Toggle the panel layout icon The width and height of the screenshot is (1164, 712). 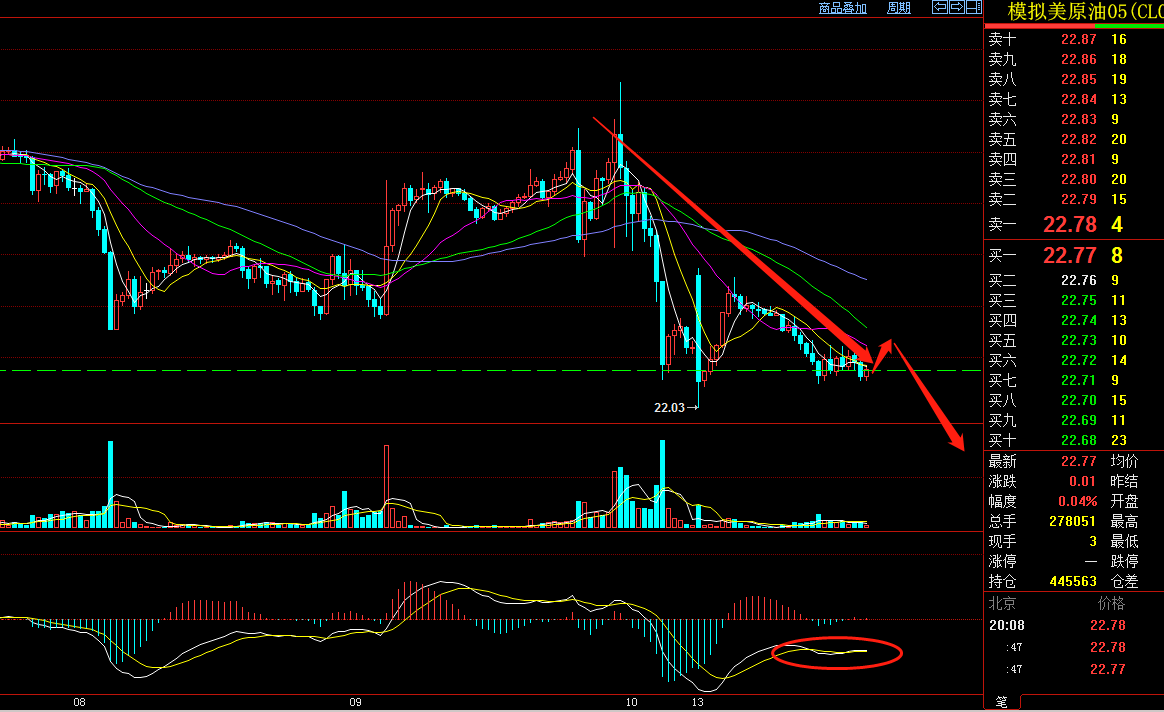pos(974,7)
